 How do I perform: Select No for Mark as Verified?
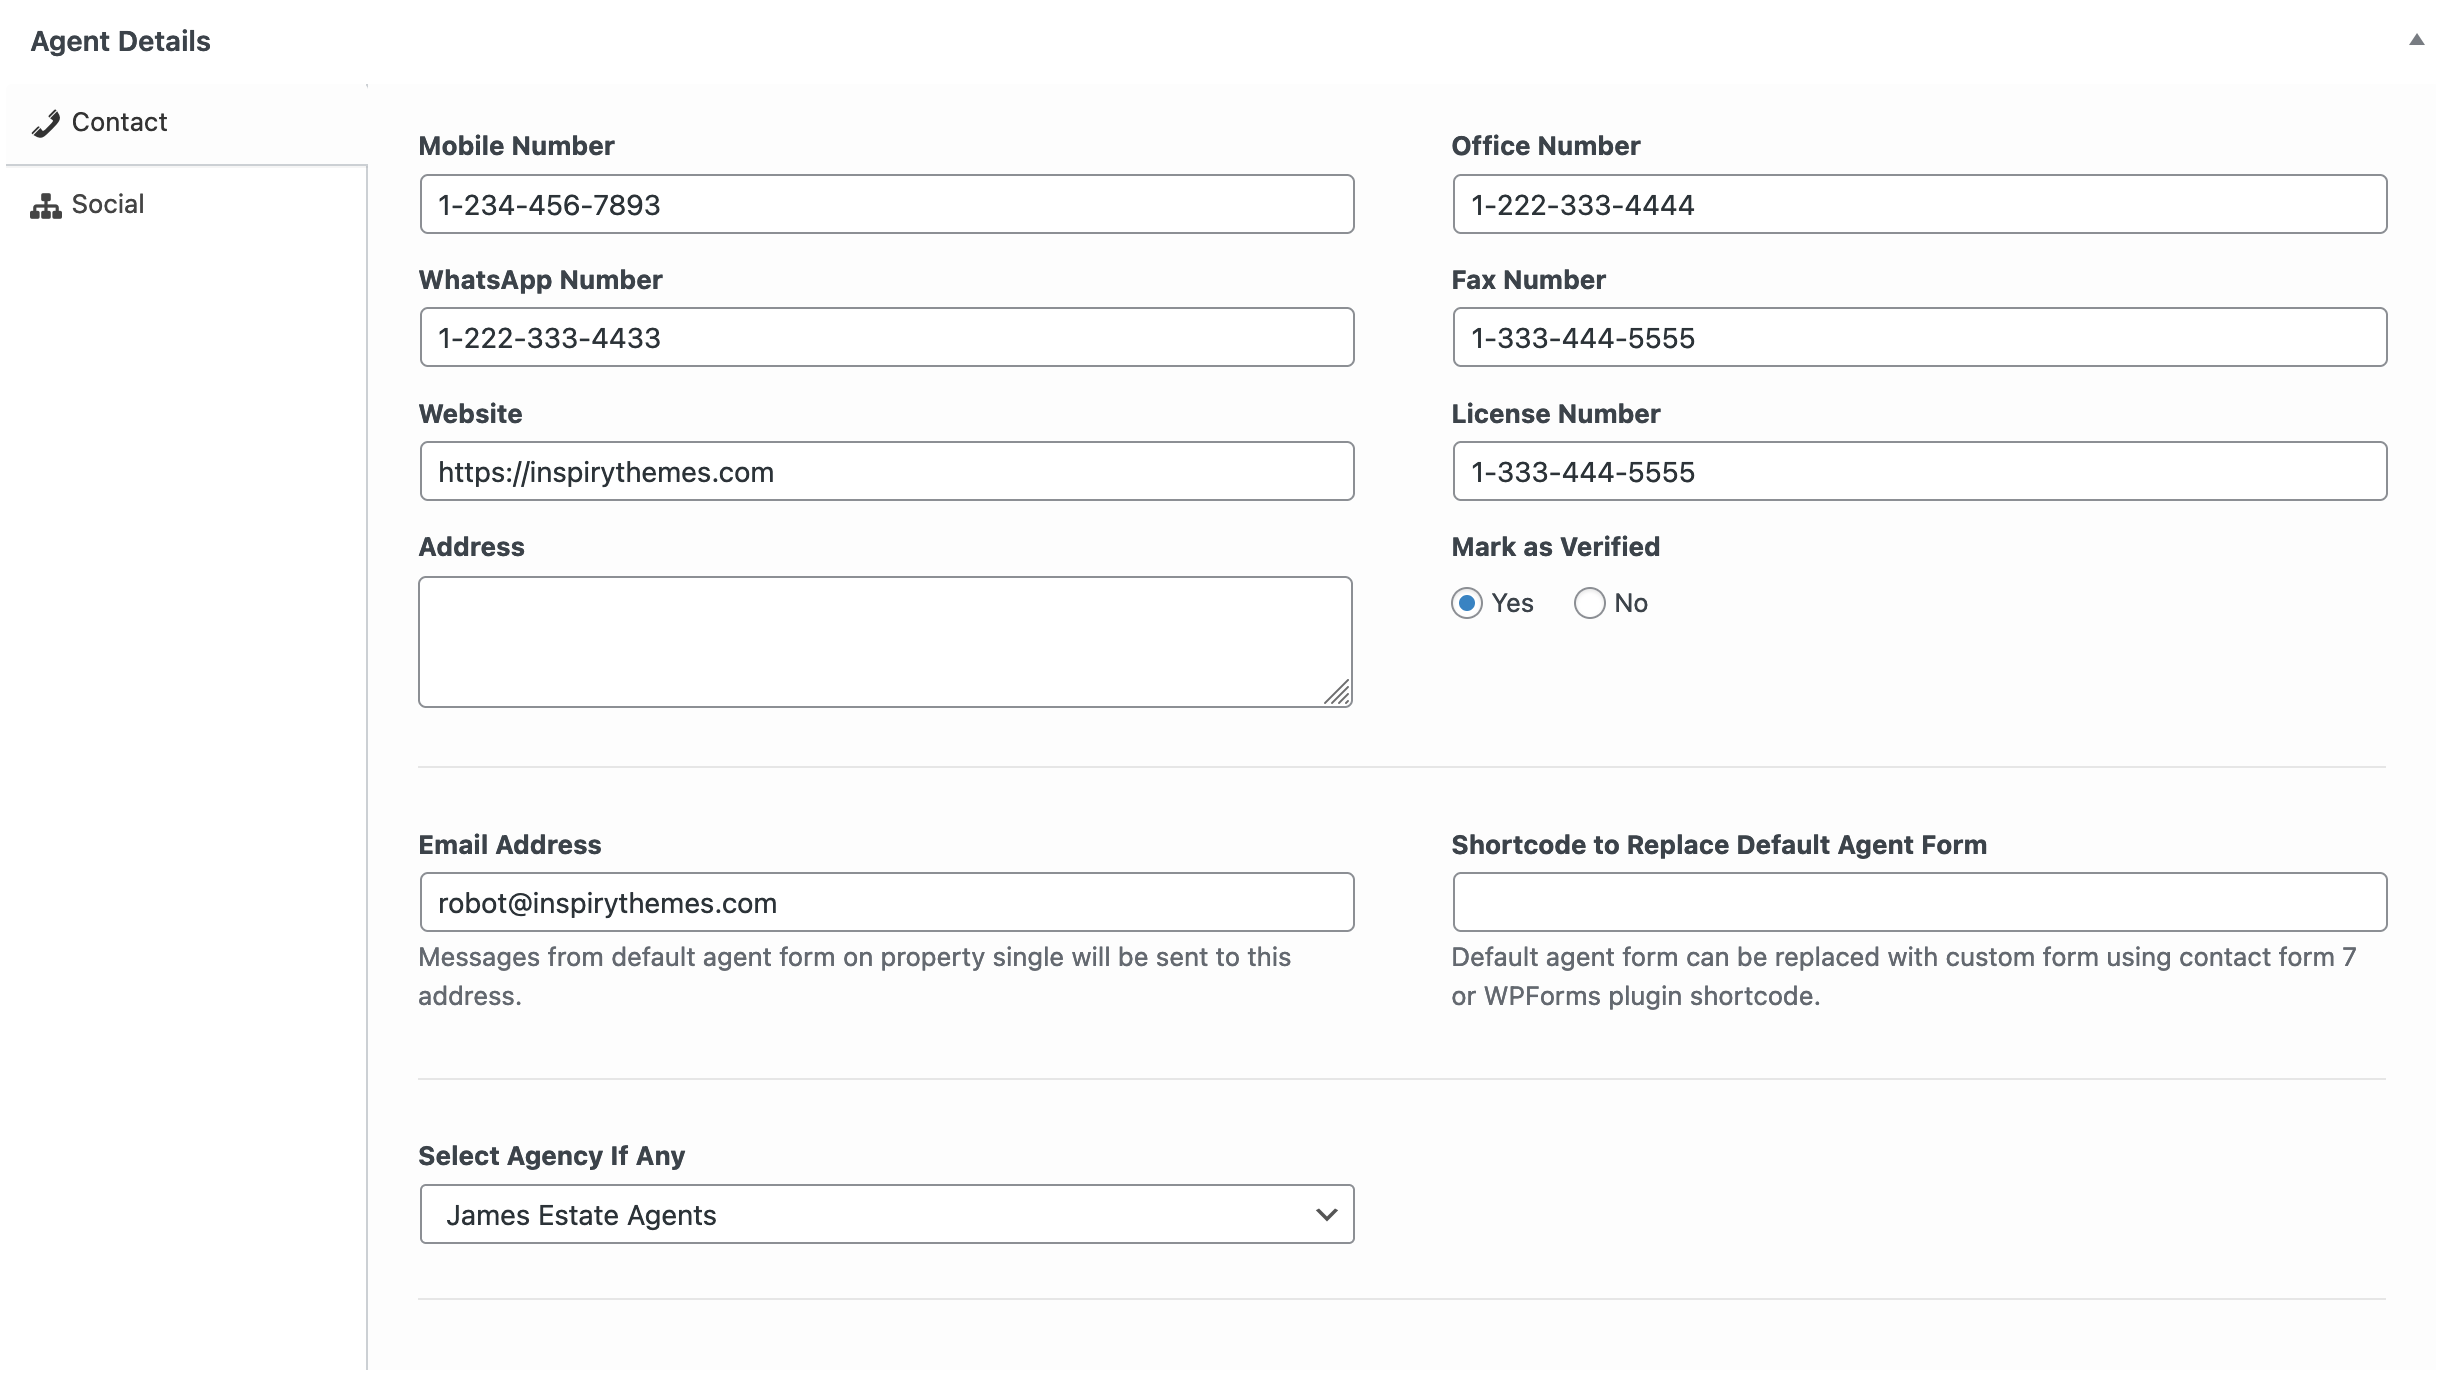pos(1589,603)
